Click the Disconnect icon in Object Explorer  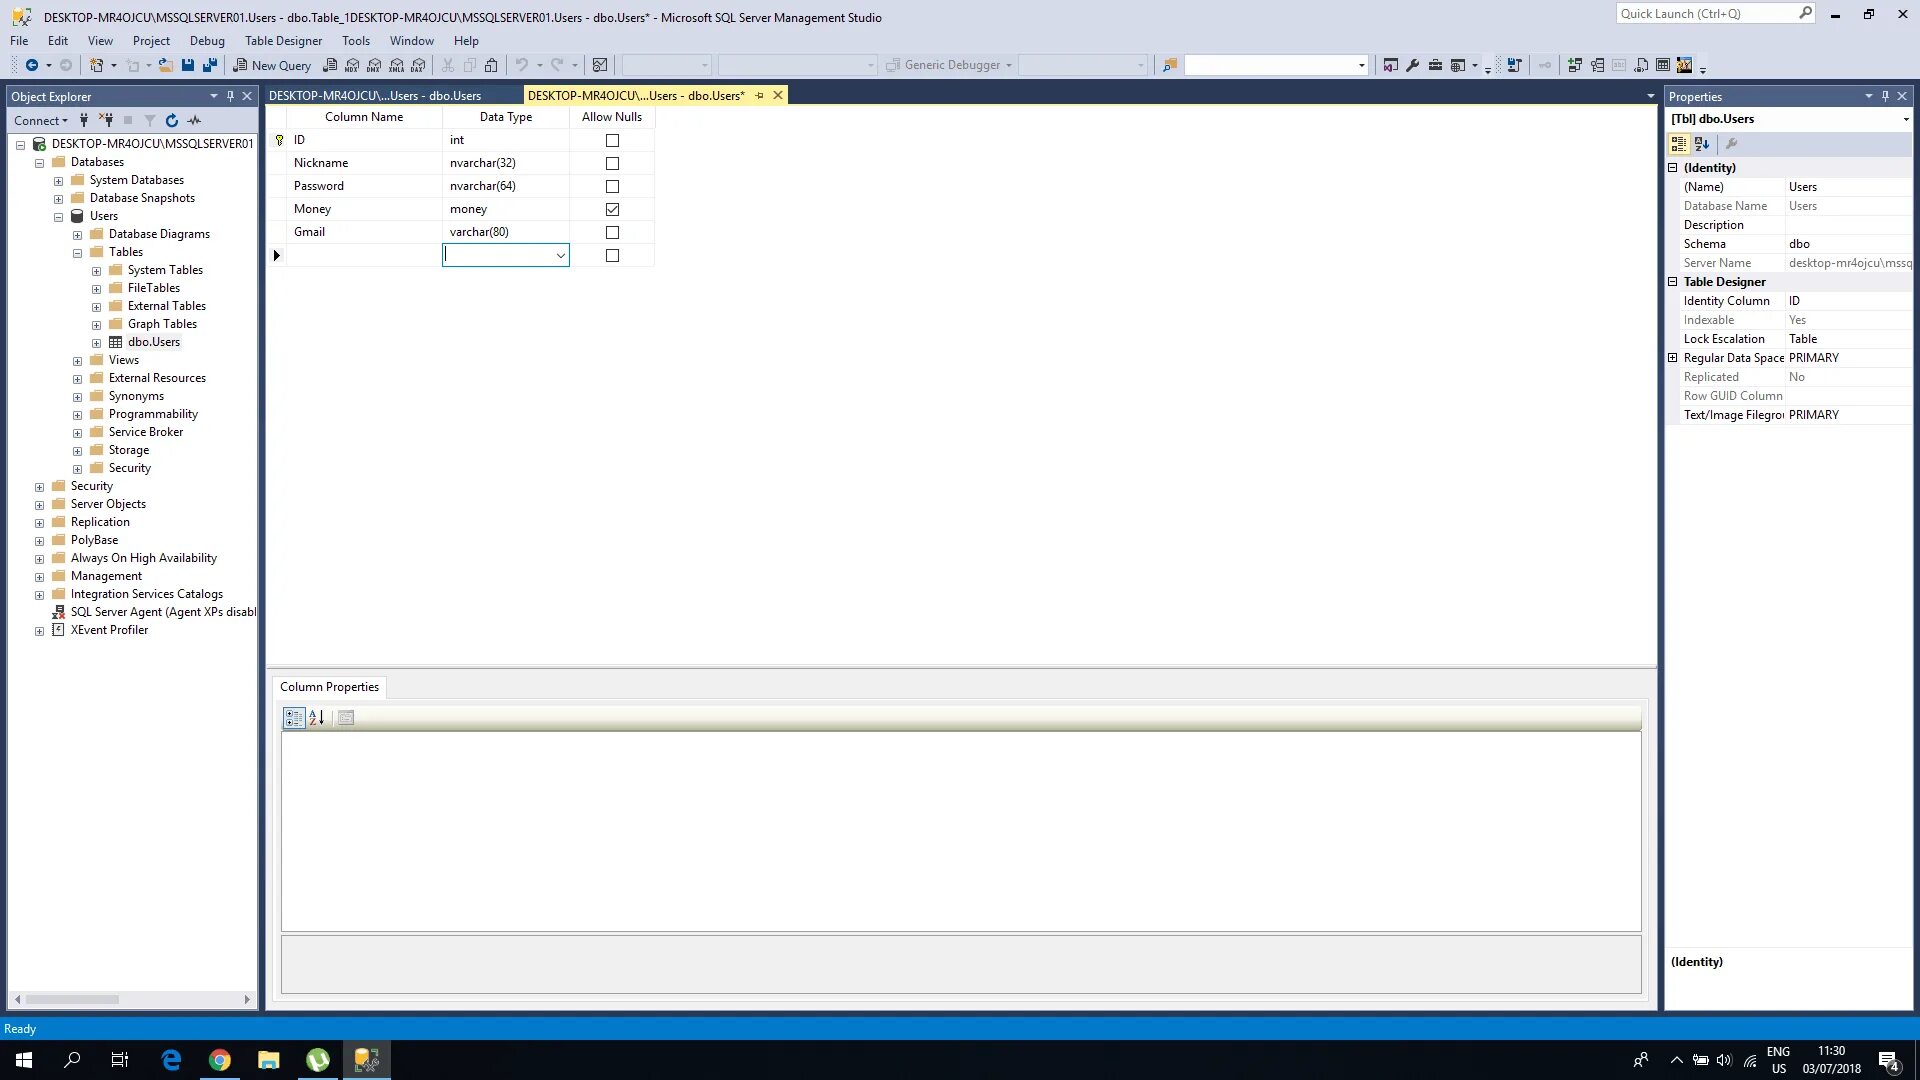pos(106,120)
